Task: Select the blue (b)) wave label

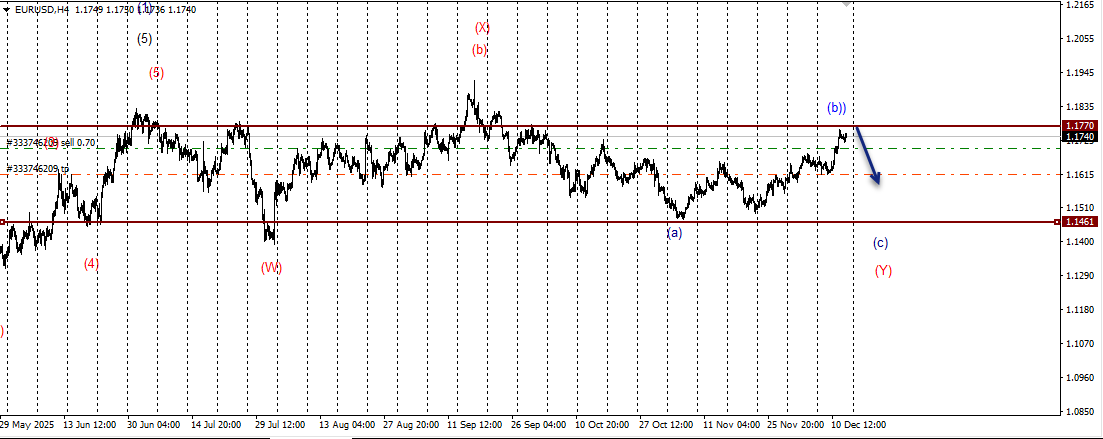Action: coord(836,108)
